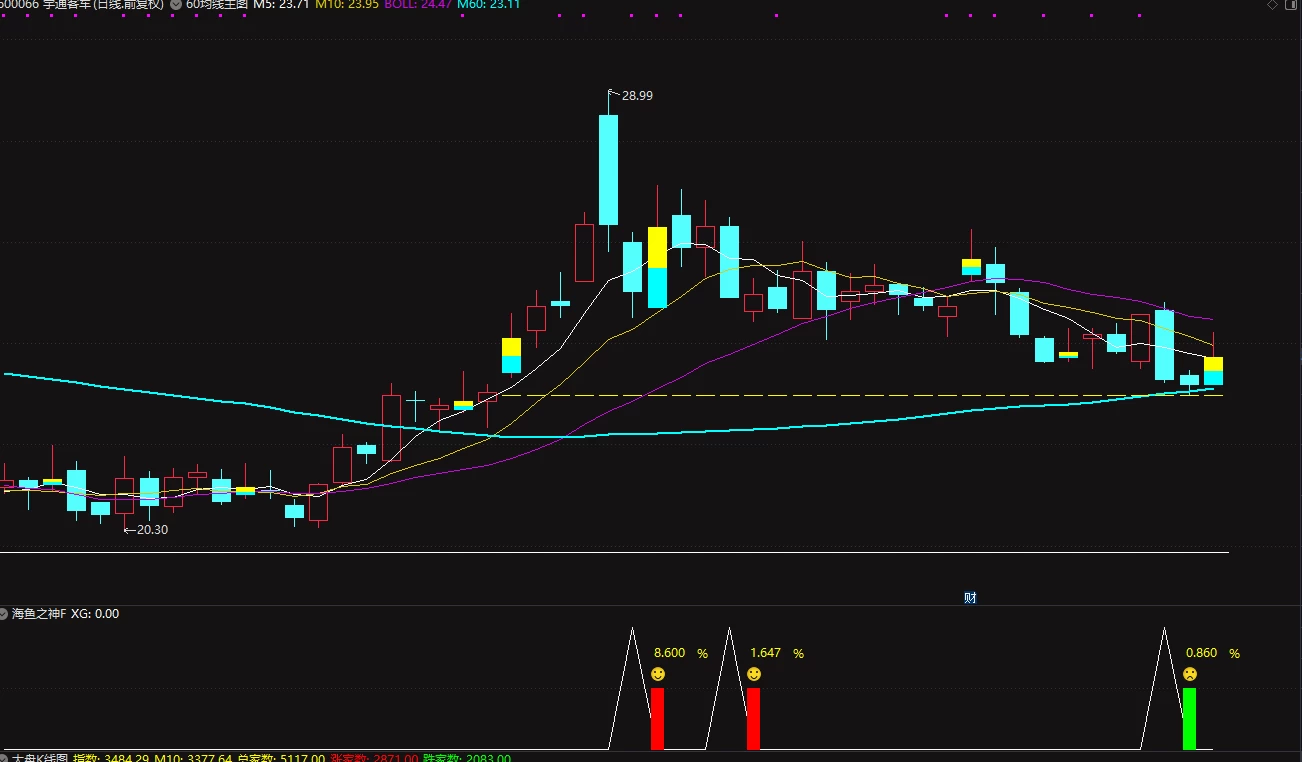Click the 财 financial marker on chart
1302x762 pixels.
pos(970,598)
